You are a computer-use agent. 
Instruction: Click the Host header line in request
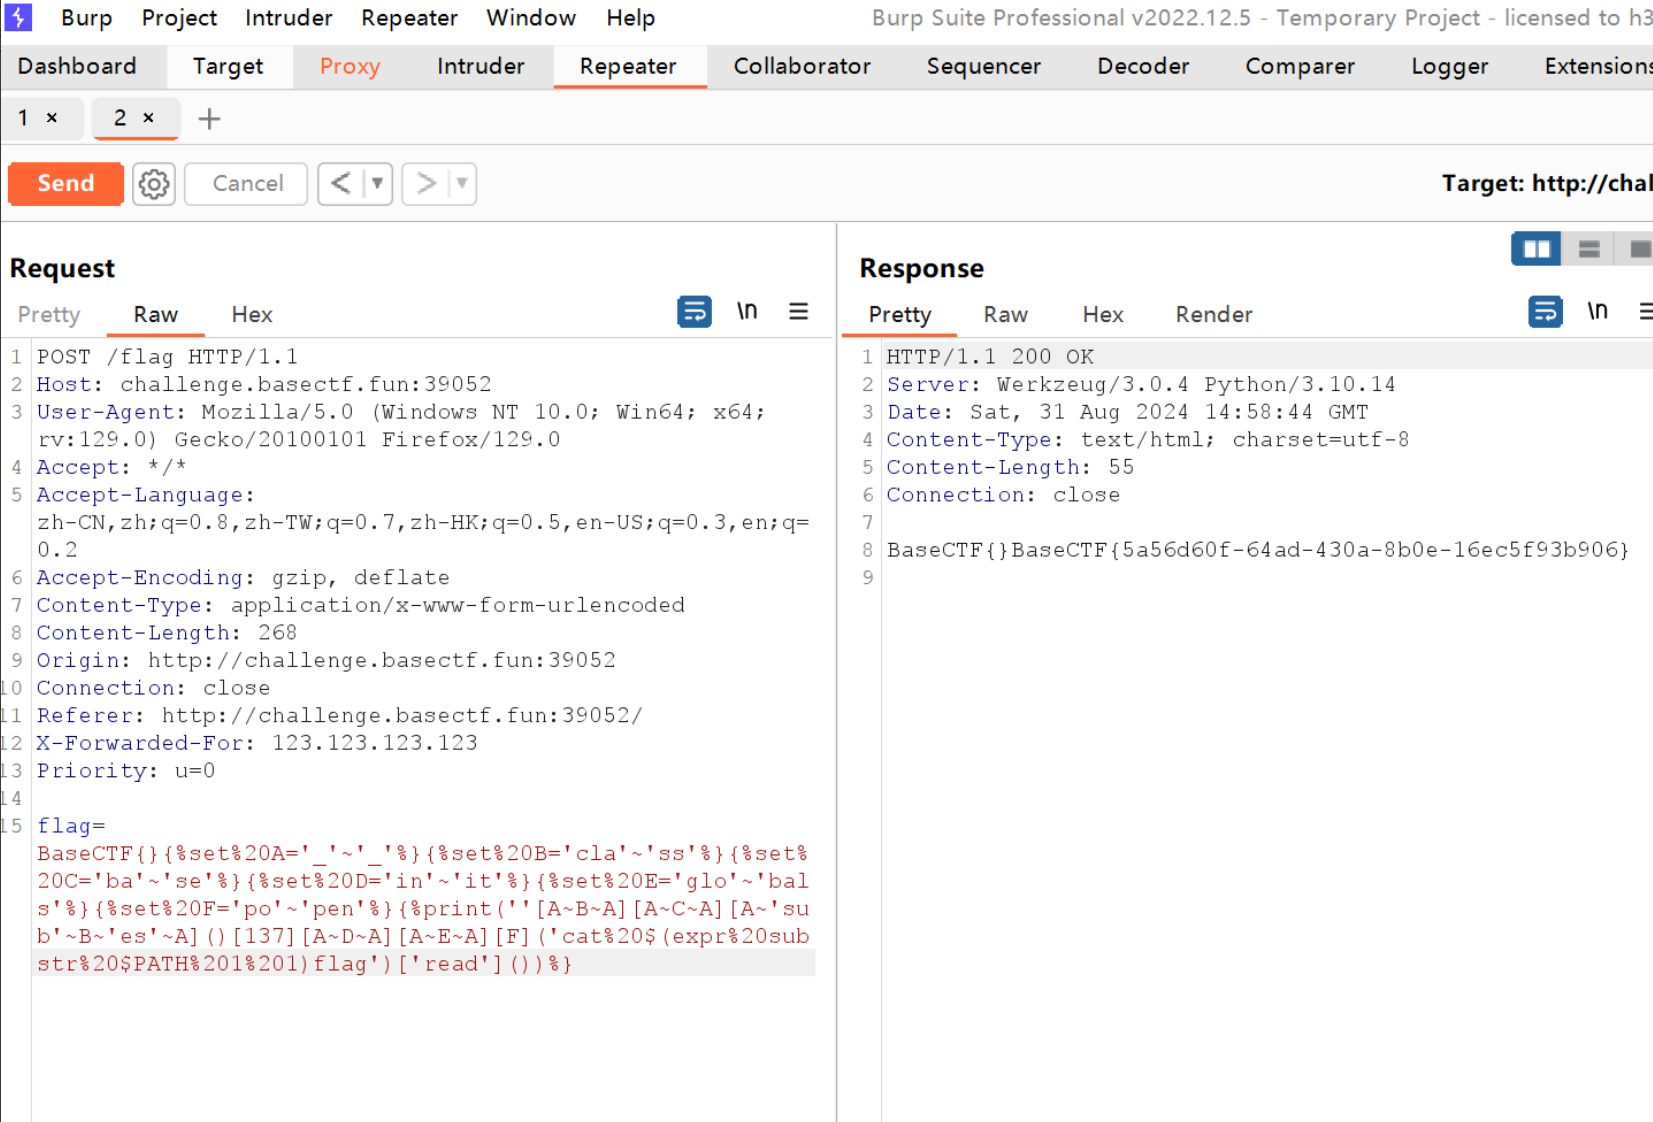264,385
